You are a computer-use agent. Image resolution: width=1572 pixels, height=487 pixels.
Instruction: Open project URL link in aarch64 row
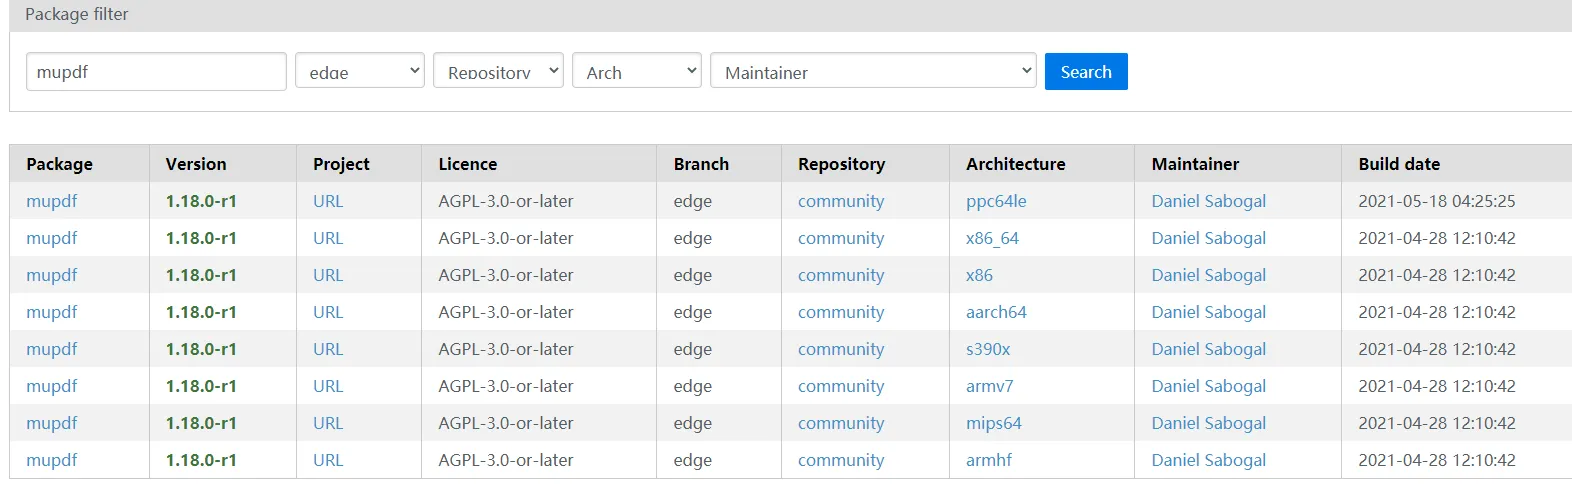[328, 312]
